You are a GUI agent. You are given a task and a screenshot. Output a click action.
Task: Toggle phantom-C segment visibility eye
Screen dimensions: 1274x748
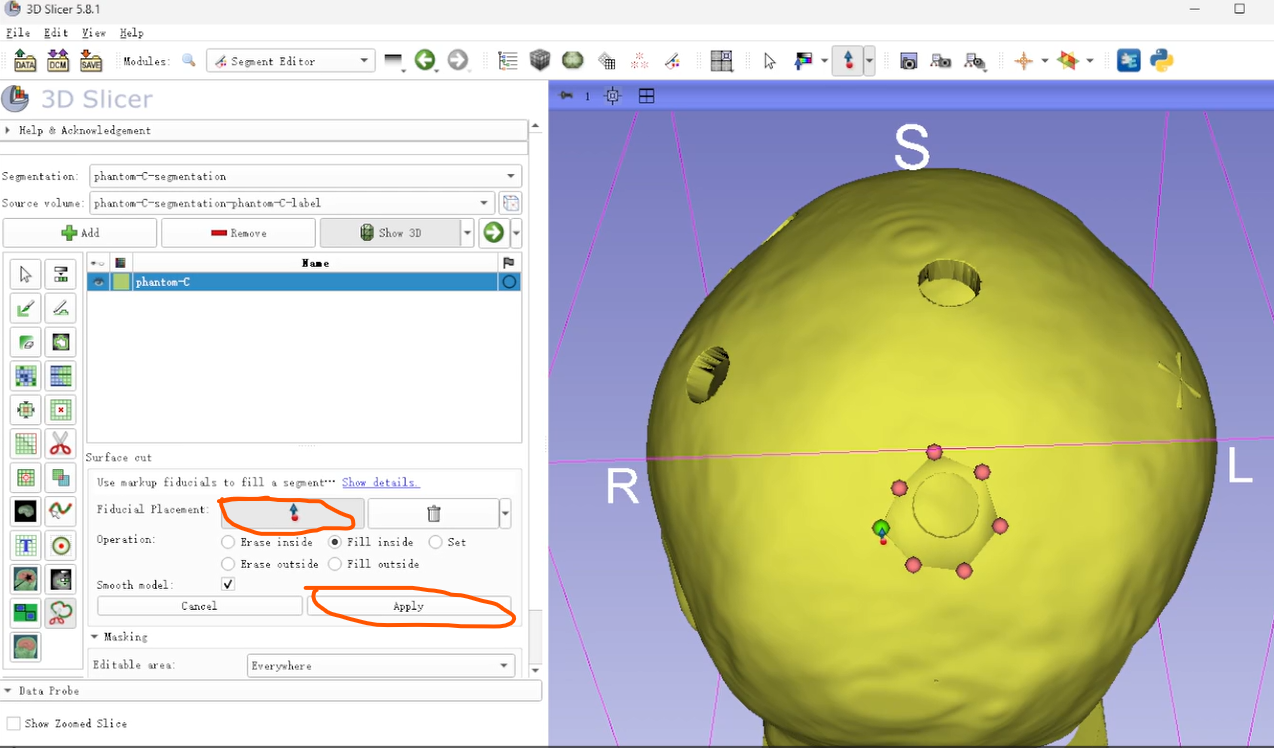pyautogui.click(x=98, y=282)
